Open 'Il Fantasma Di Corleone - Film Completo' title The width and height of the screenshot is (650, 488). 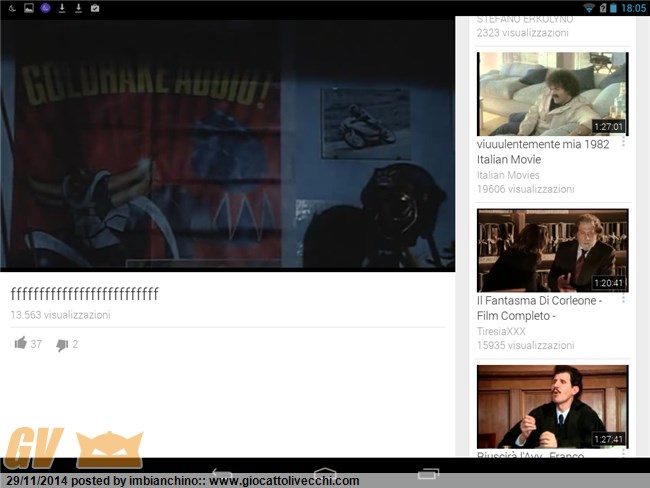(539, 308)
